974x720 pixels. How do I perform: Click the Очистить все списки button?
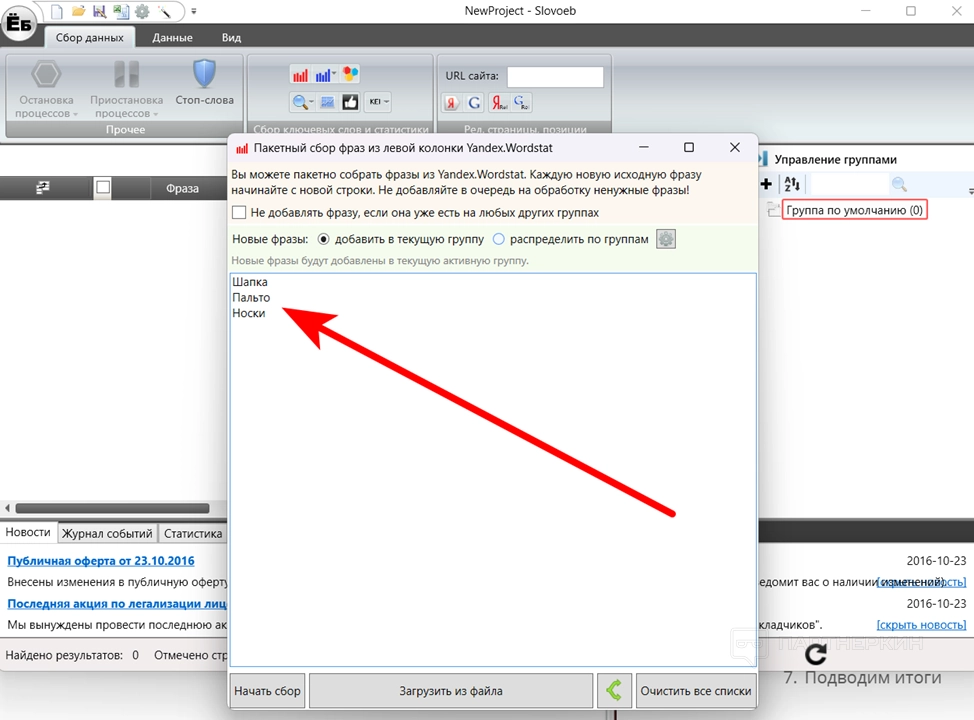[696, 691]
